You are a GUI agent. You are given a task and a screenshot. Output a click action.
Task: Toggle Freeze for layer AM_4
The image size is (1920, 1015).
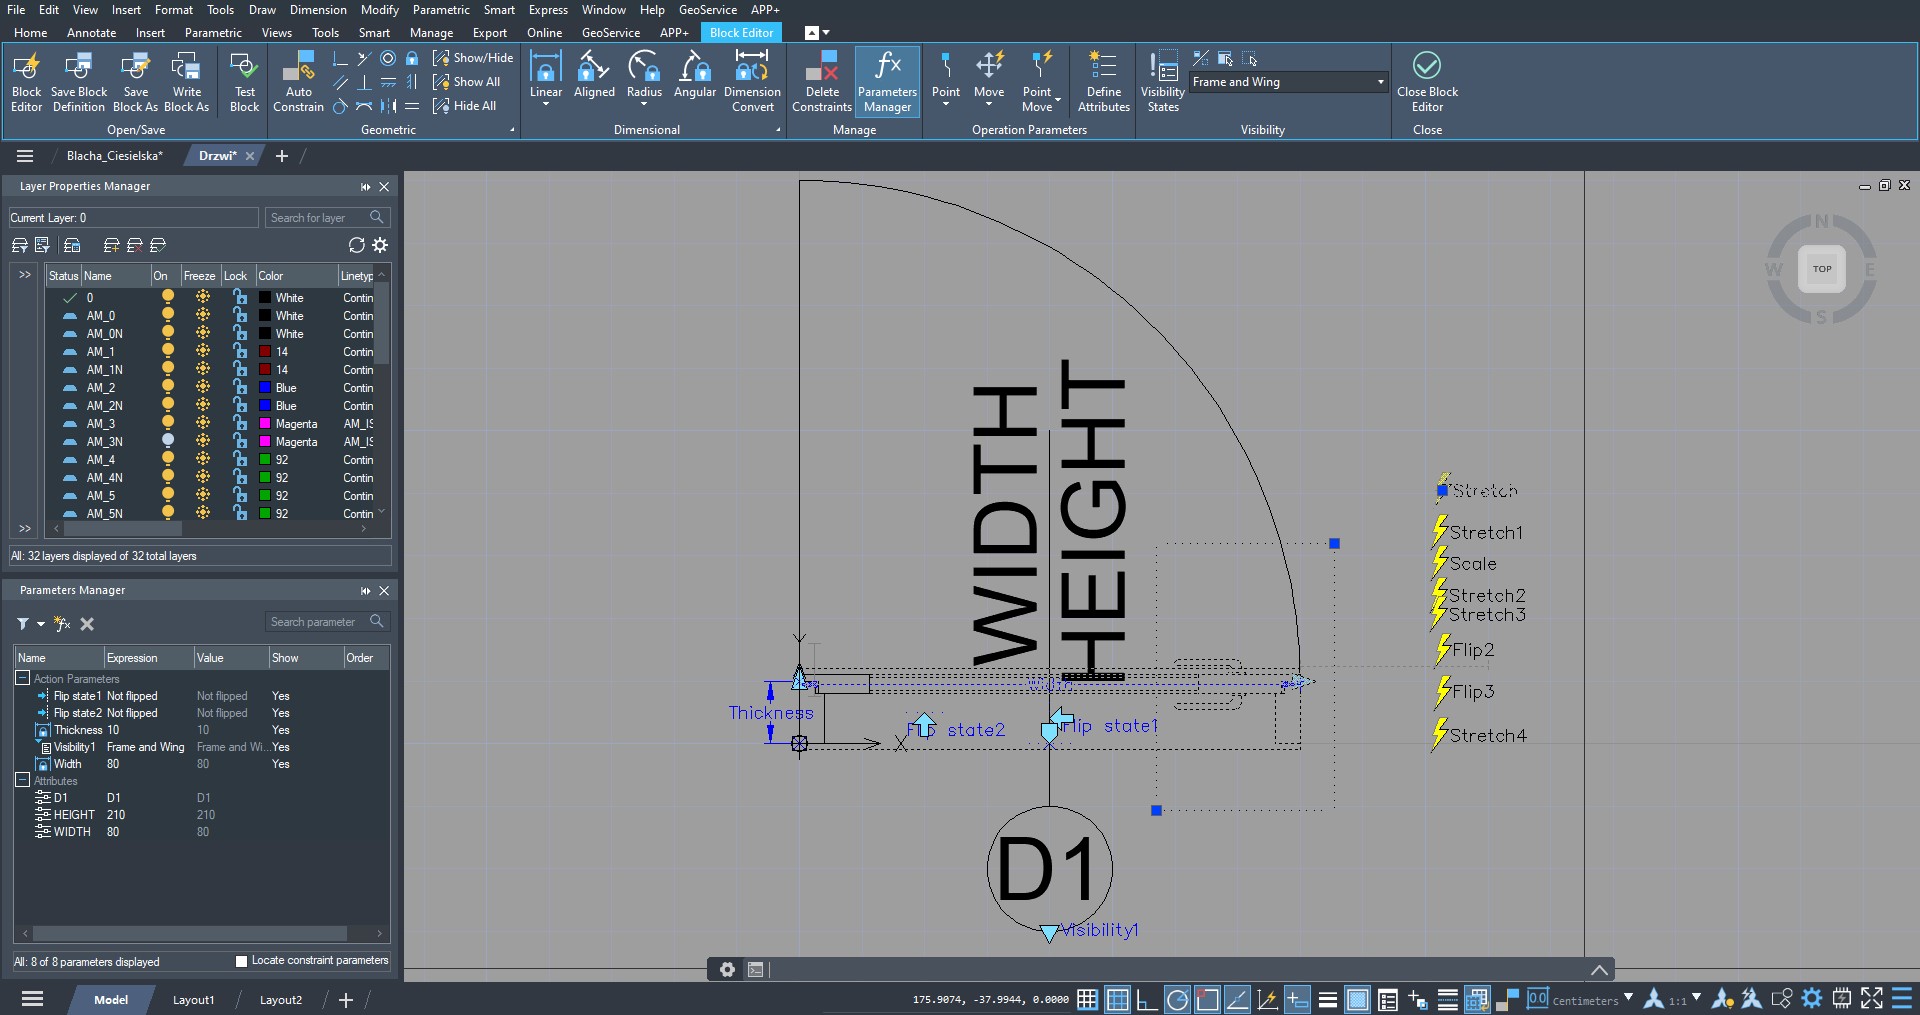203,458
